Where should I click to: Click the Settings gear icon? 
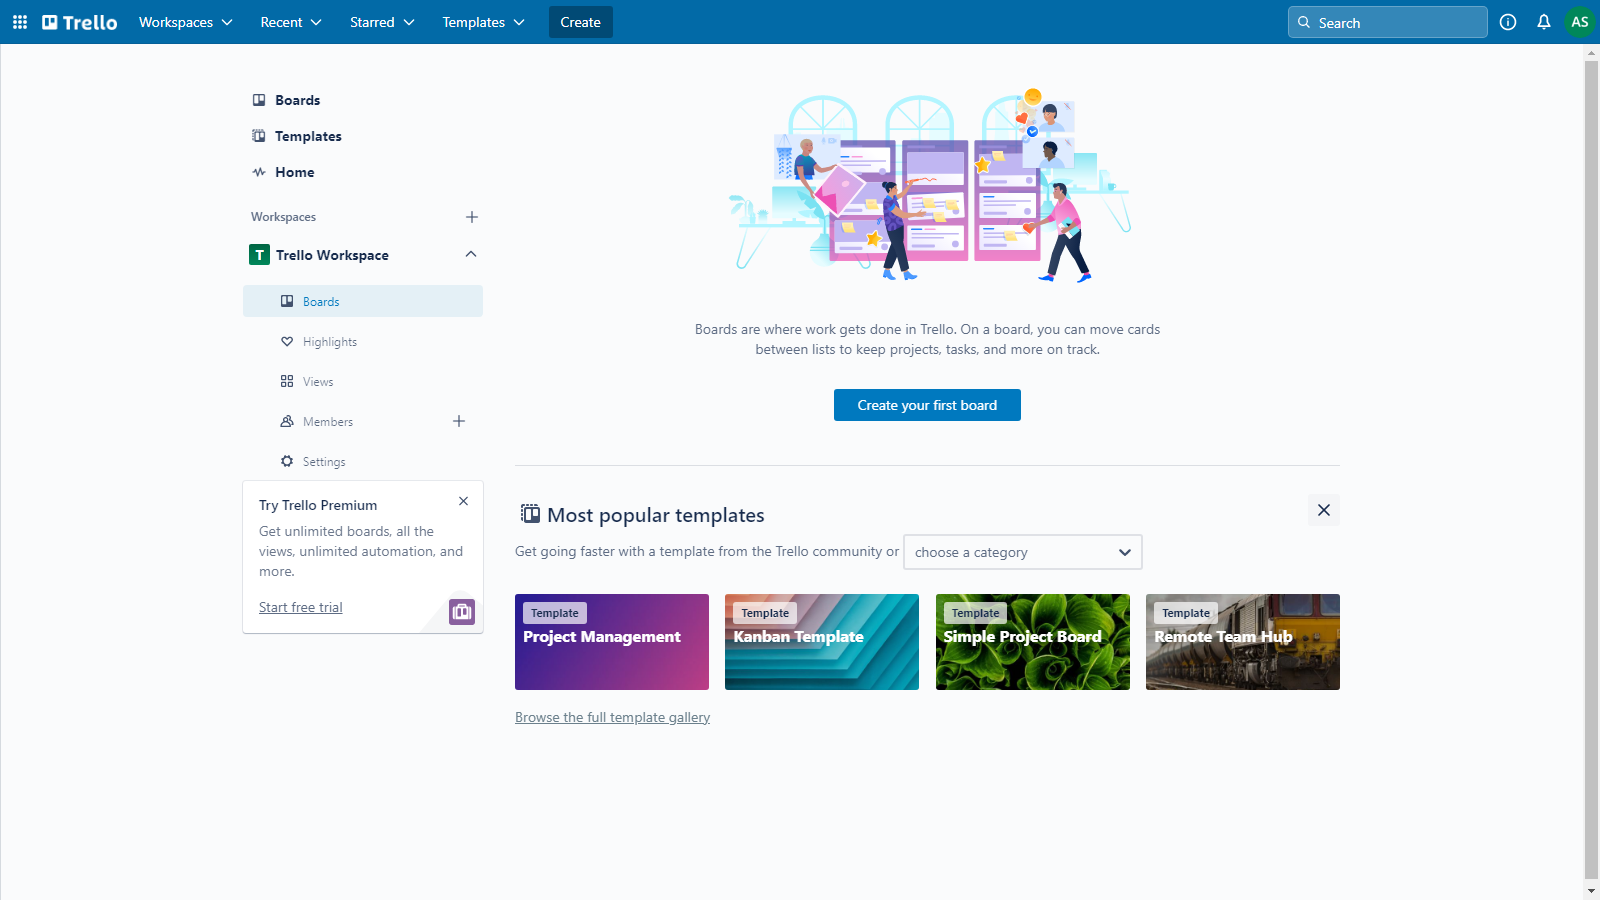[287, 462]
